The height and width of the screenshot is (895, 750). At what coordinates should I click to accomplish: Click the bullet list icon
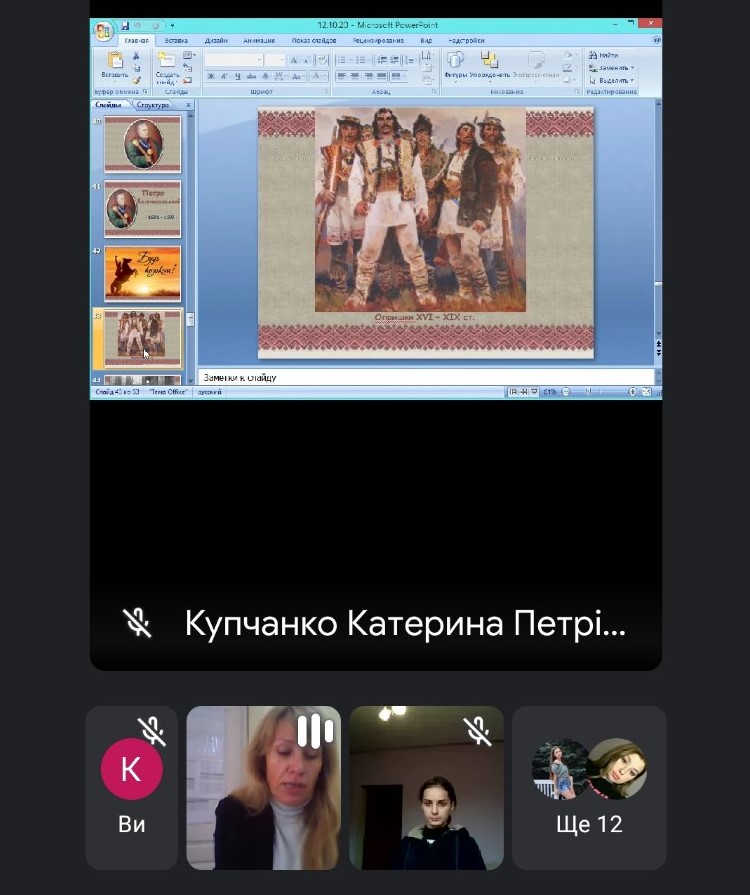(342, 60)
